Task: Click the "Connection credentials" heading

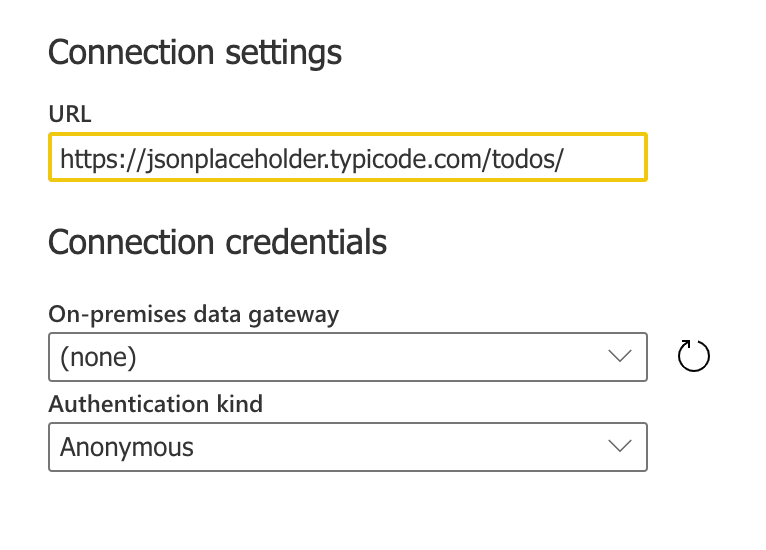Action: tap(217, 242)
